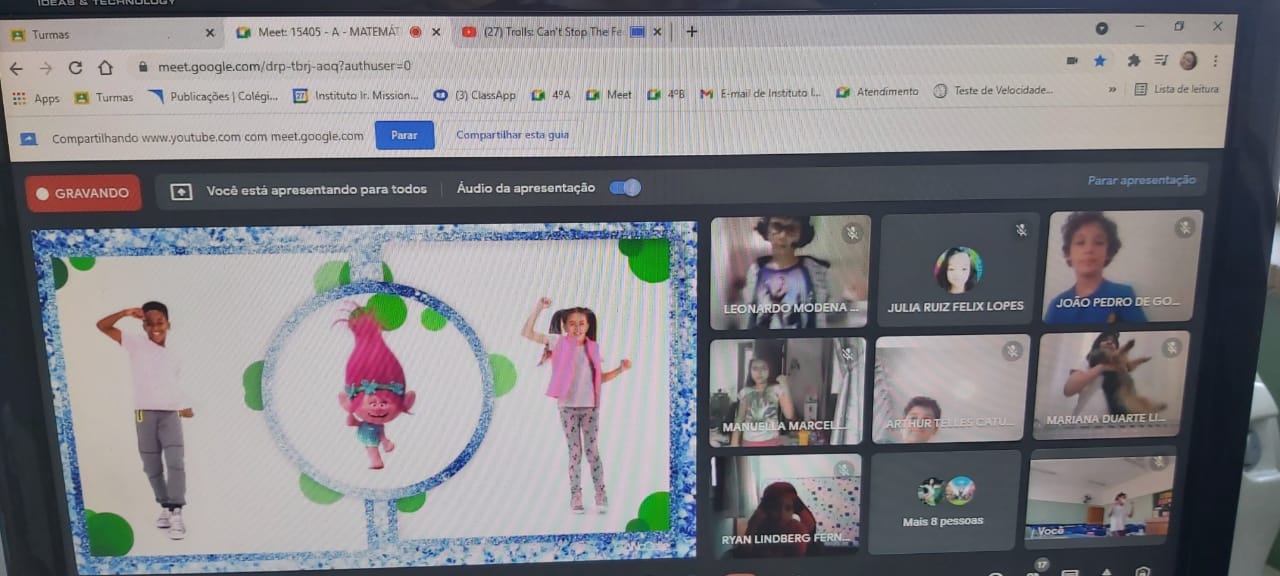This screenshot has width=1280, height=576.
Task: Click Compartilhar esta guia button
Action: (512, 135)
